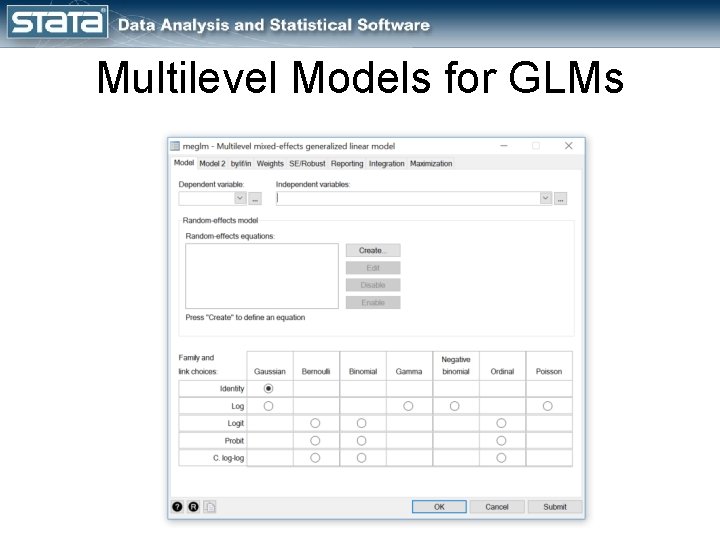Screen dimensions: 720x540
Task: Click the Random-effects equations list box
Action: 262,276
